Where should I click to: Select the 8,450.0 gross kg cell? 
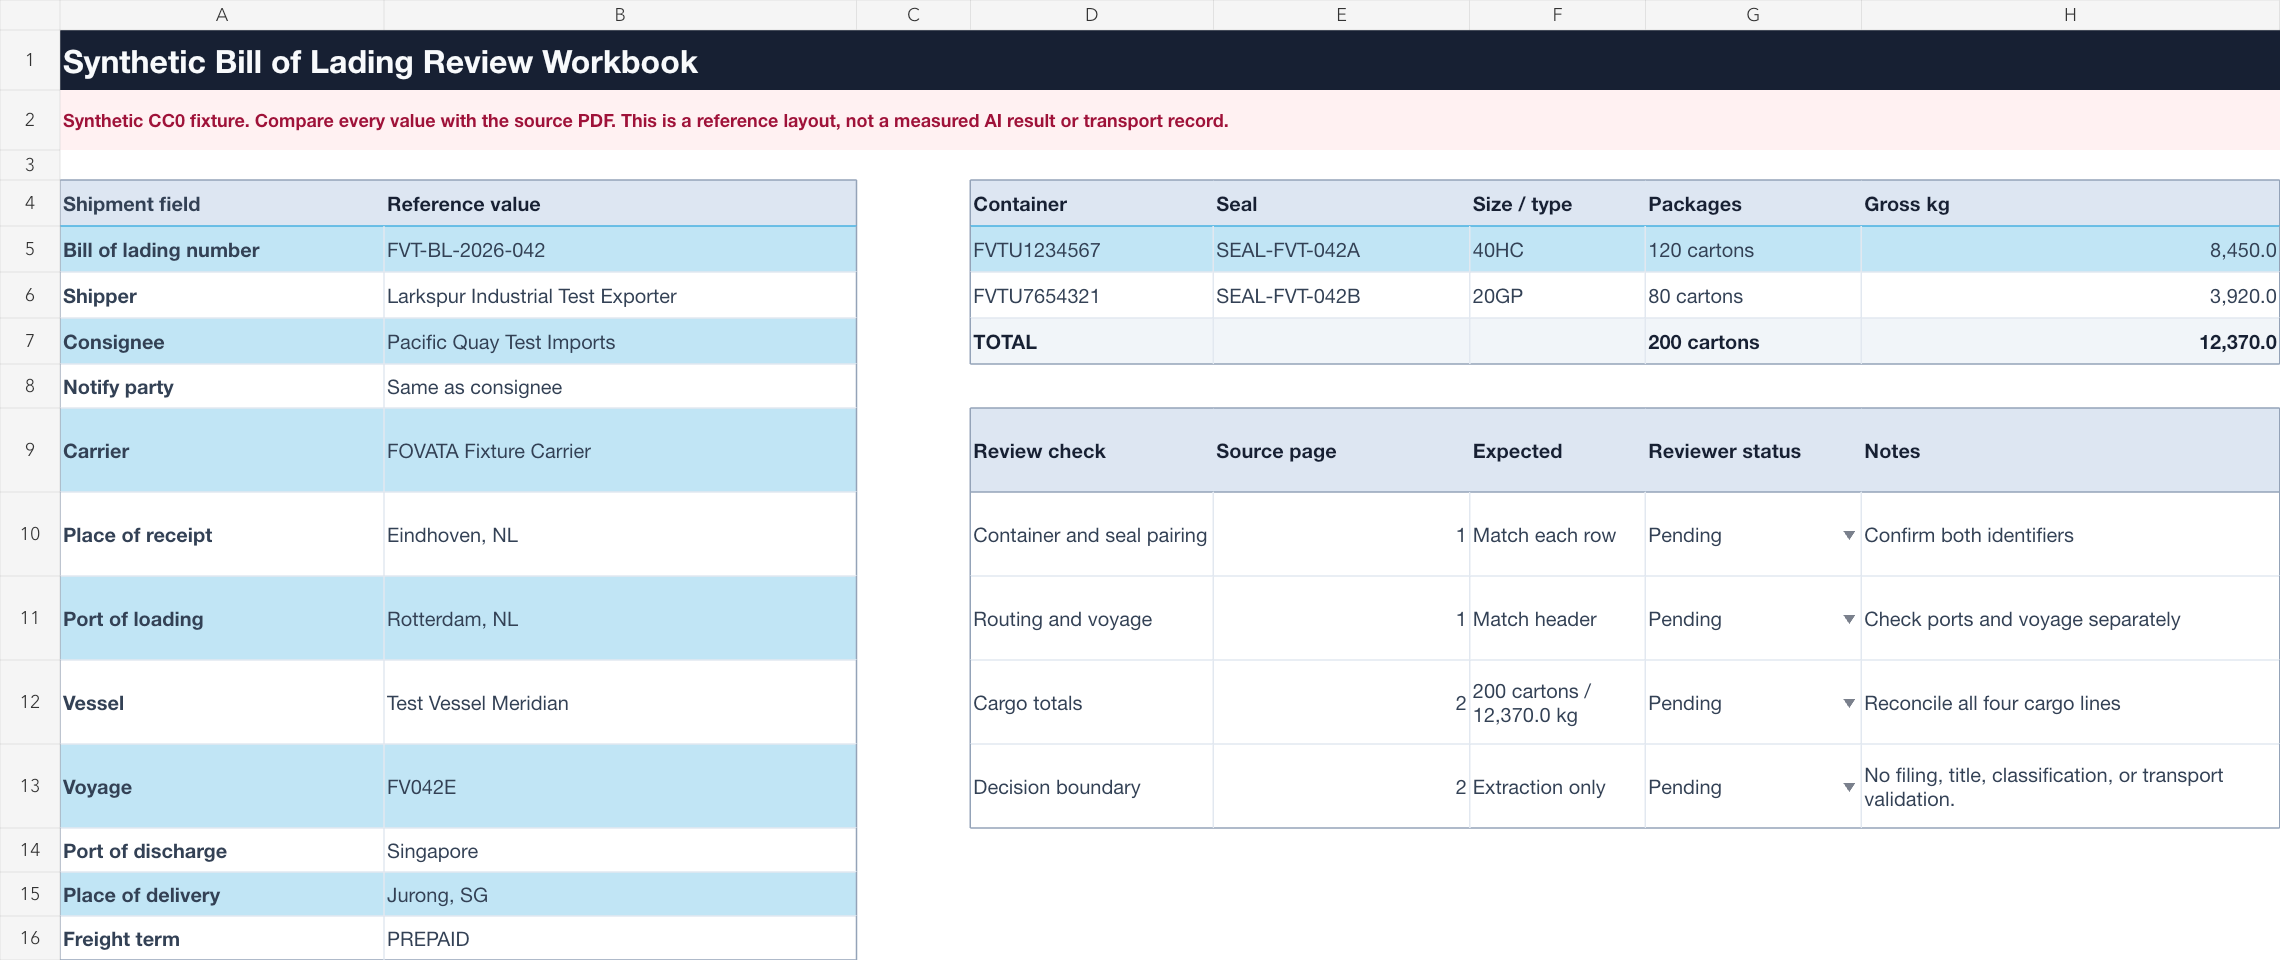2070,249
